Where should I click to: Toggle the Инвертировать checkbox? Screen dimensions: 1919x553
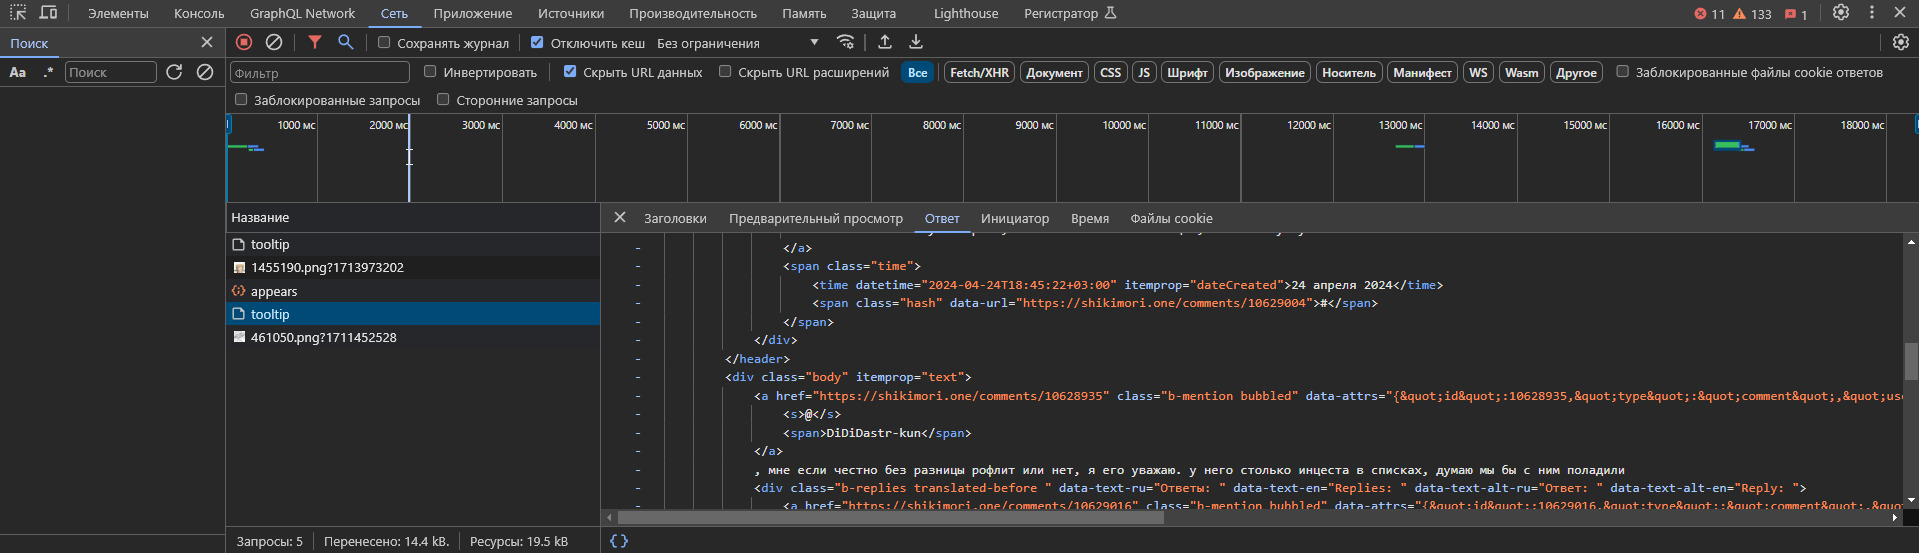430,71
